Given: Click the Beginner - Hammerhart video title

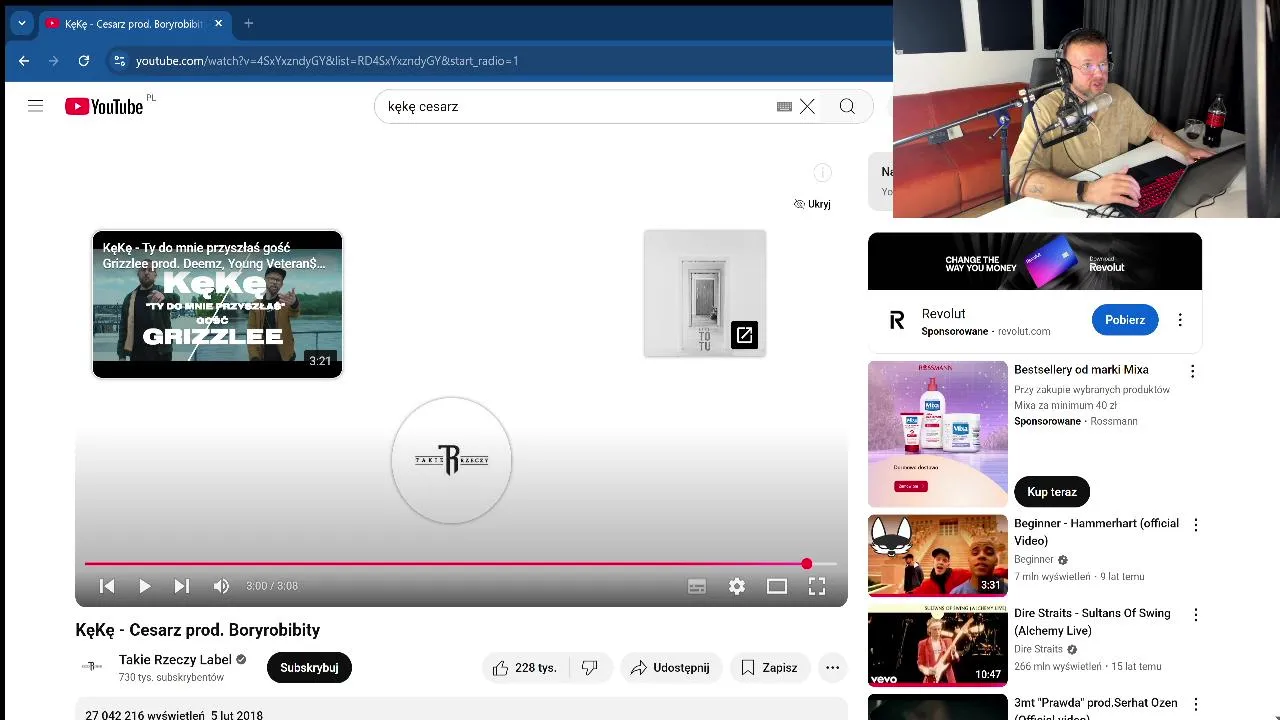Looking at the screenshot, I should 1096,532.
